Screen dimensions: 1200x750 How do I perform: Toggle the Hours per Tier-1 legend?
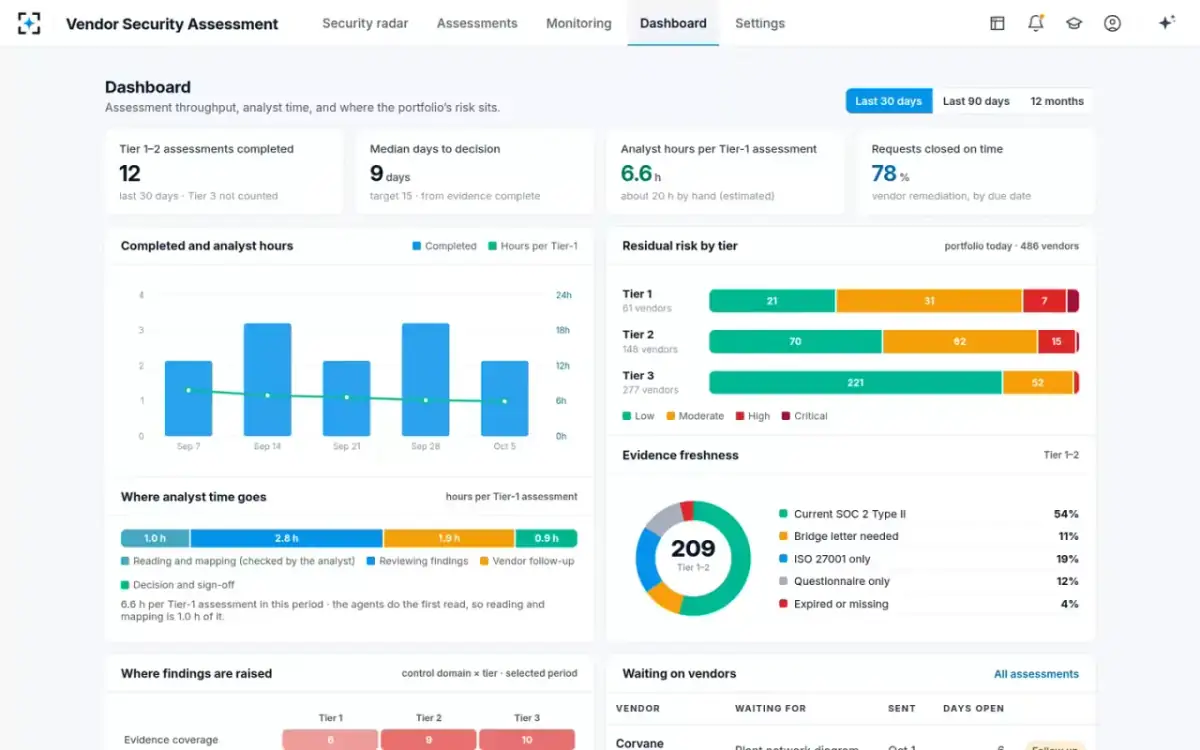[532, 246]
